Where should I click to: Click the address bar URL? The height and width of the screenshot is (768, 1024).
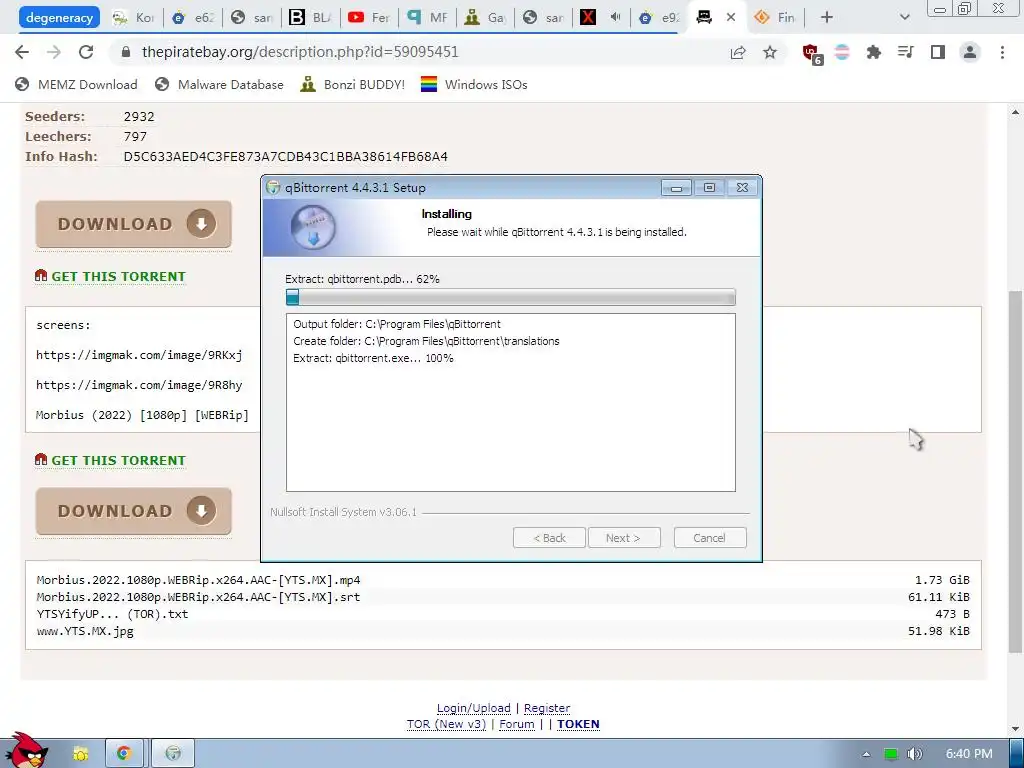click(x=300, y=52)
